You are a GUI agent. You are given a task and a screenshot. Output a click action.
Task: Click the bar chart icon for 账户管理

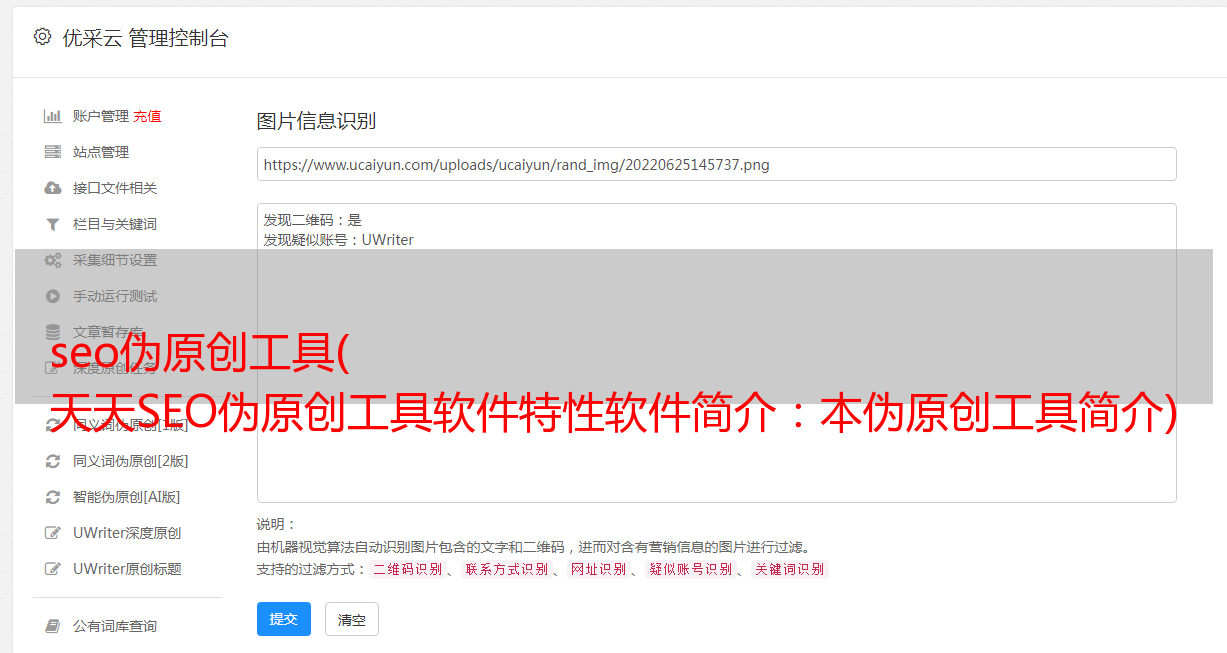(x=53, y=116)
